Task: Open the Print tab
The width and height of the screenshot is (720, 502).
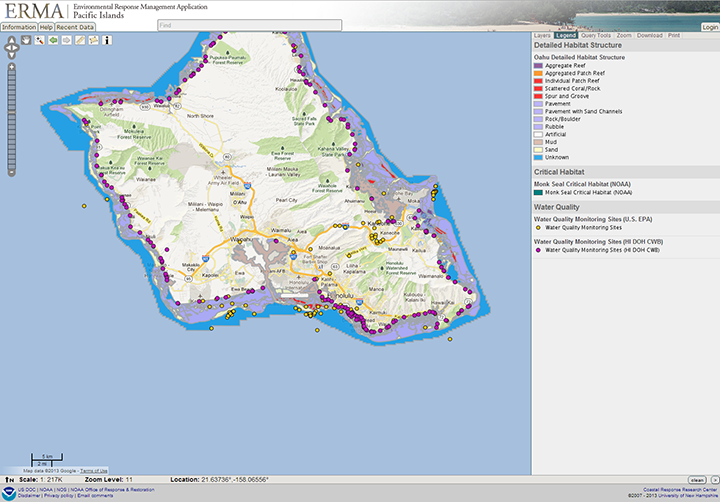Action: point(674,35)
